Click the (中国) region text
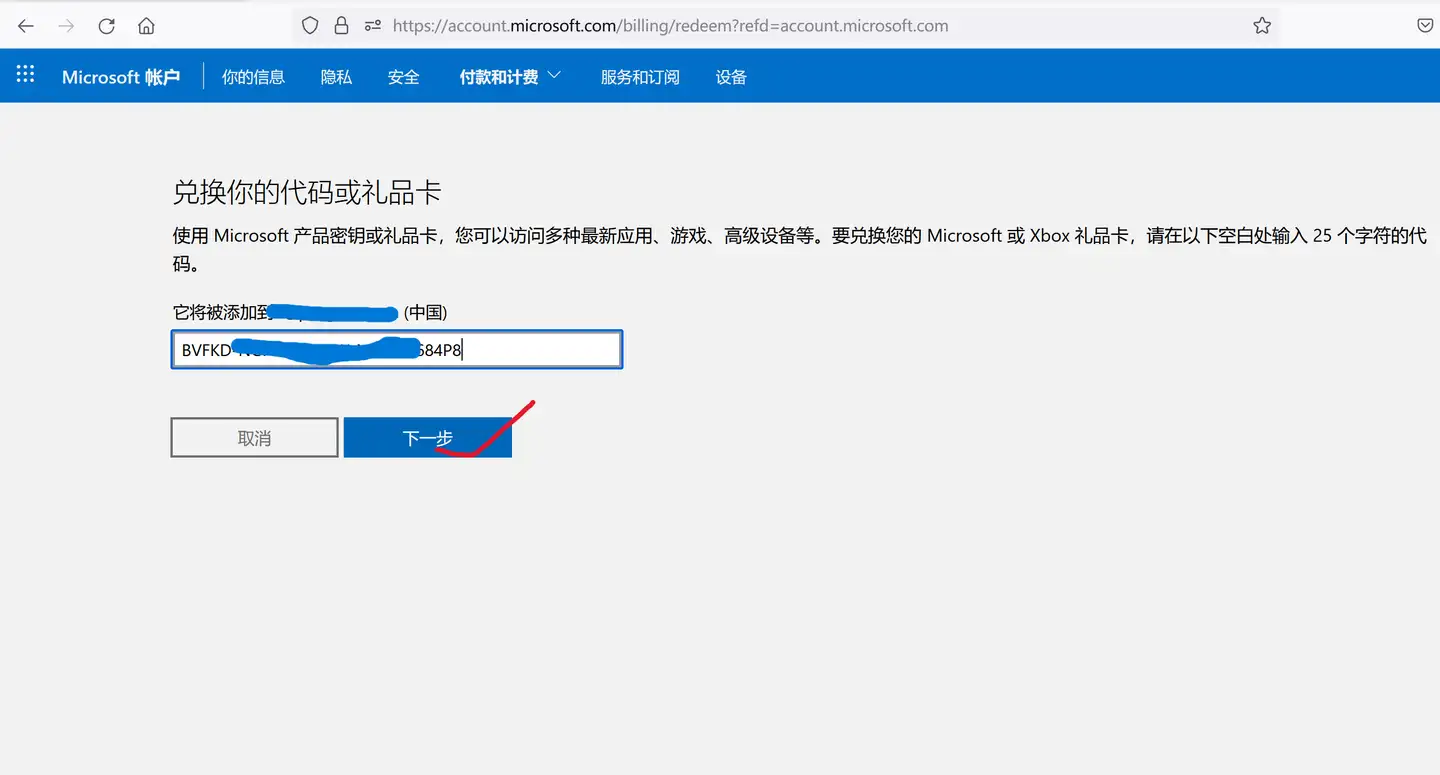This screenshot has width=1440, height=775. tap(425, 312)
